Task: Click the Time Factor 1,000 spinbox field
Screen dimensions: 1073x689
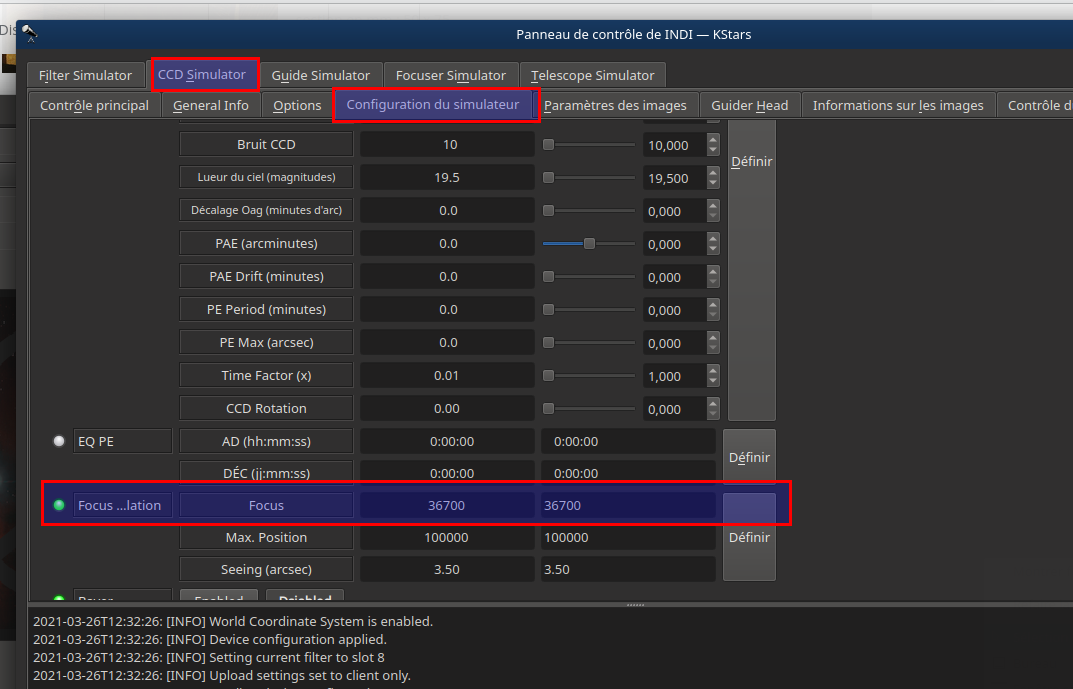Action: [675, 376]
